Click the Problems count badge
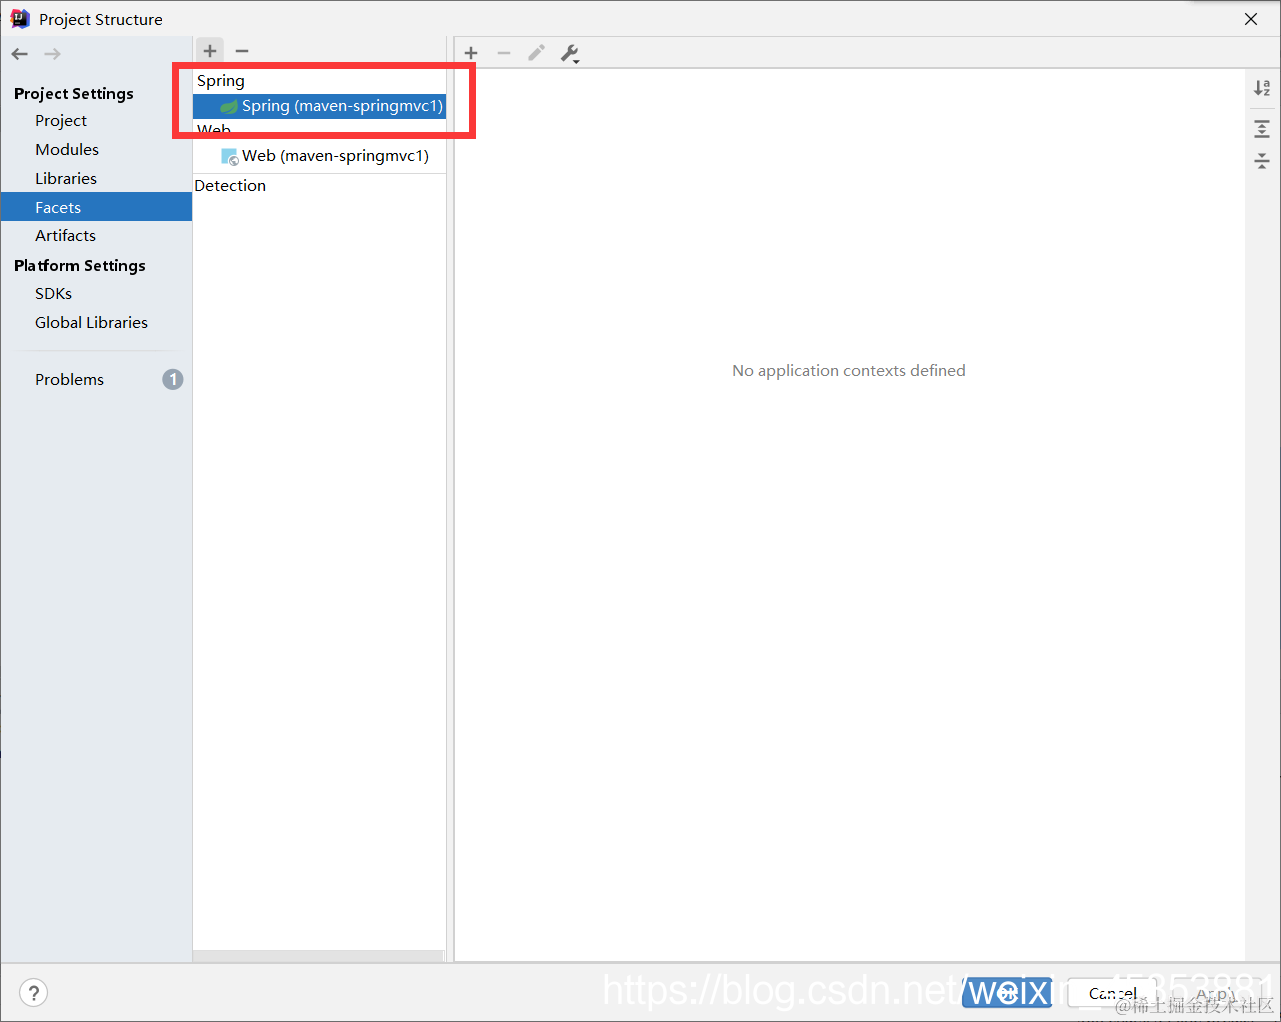 pyautogui.click(x=173, y=379)
